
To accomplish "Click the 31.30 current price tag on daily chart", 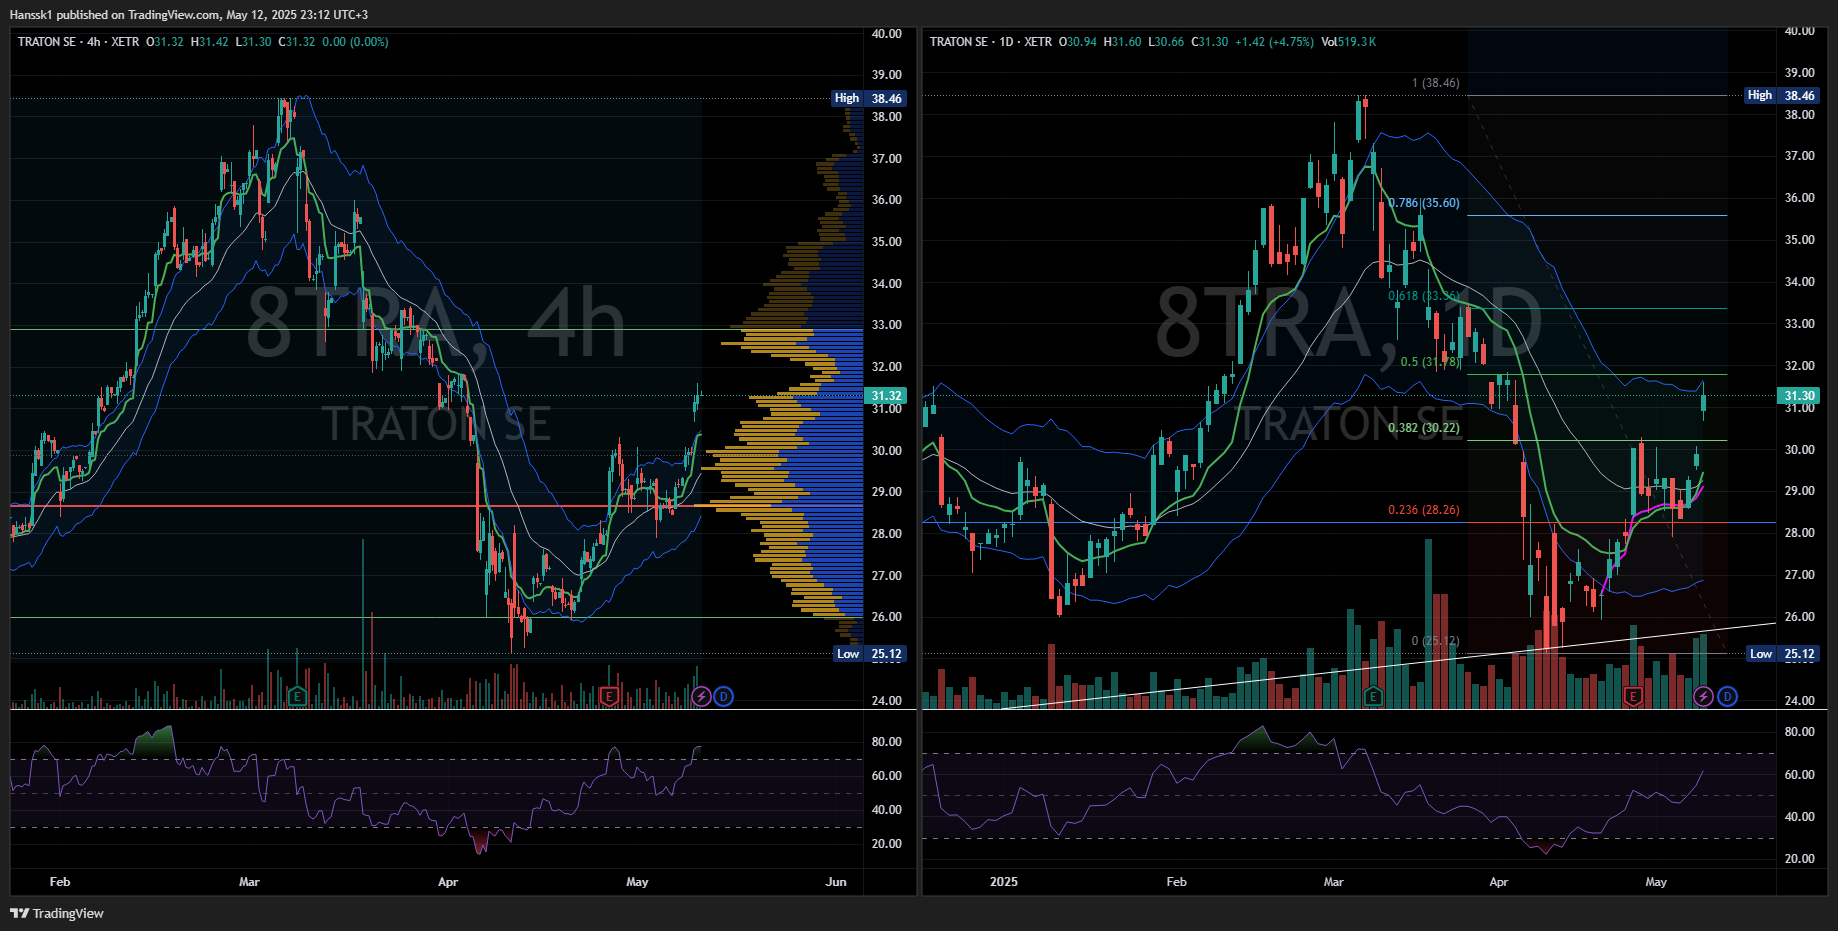I will (x=1799, y=396).
